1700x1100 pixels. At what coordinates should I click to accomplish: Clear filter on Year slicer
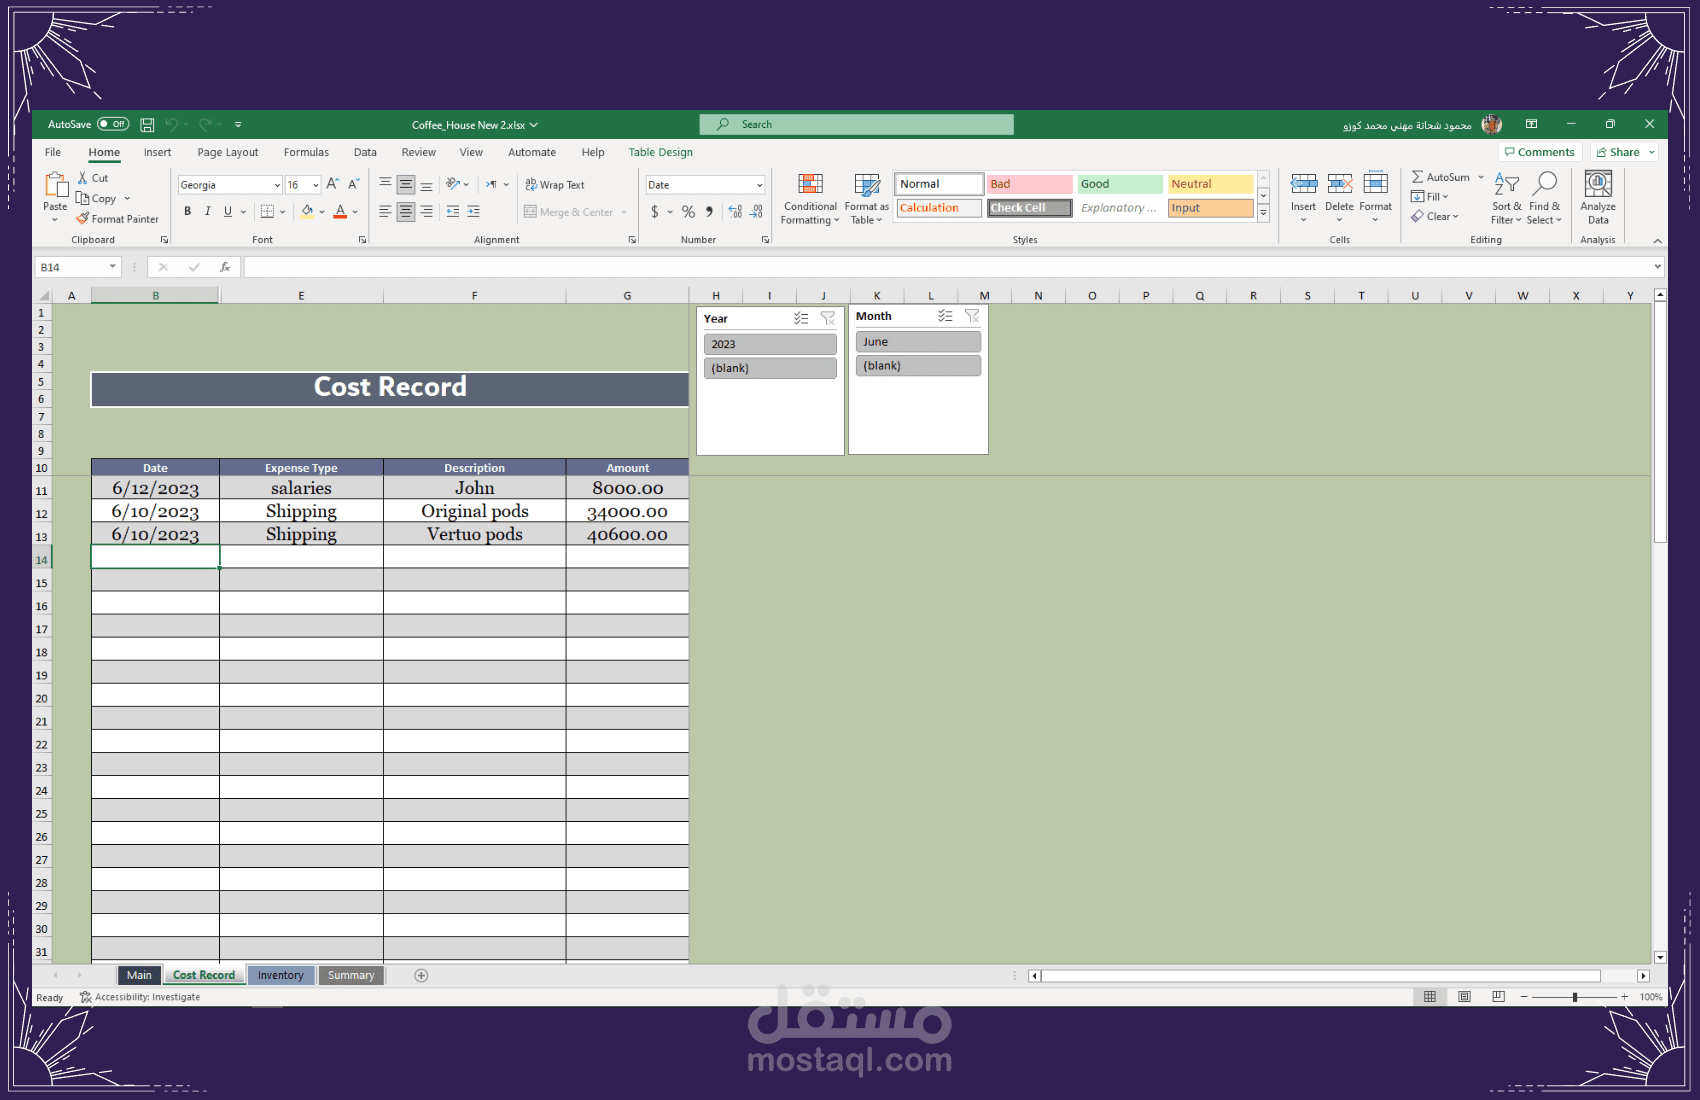(x=828, y=318)
